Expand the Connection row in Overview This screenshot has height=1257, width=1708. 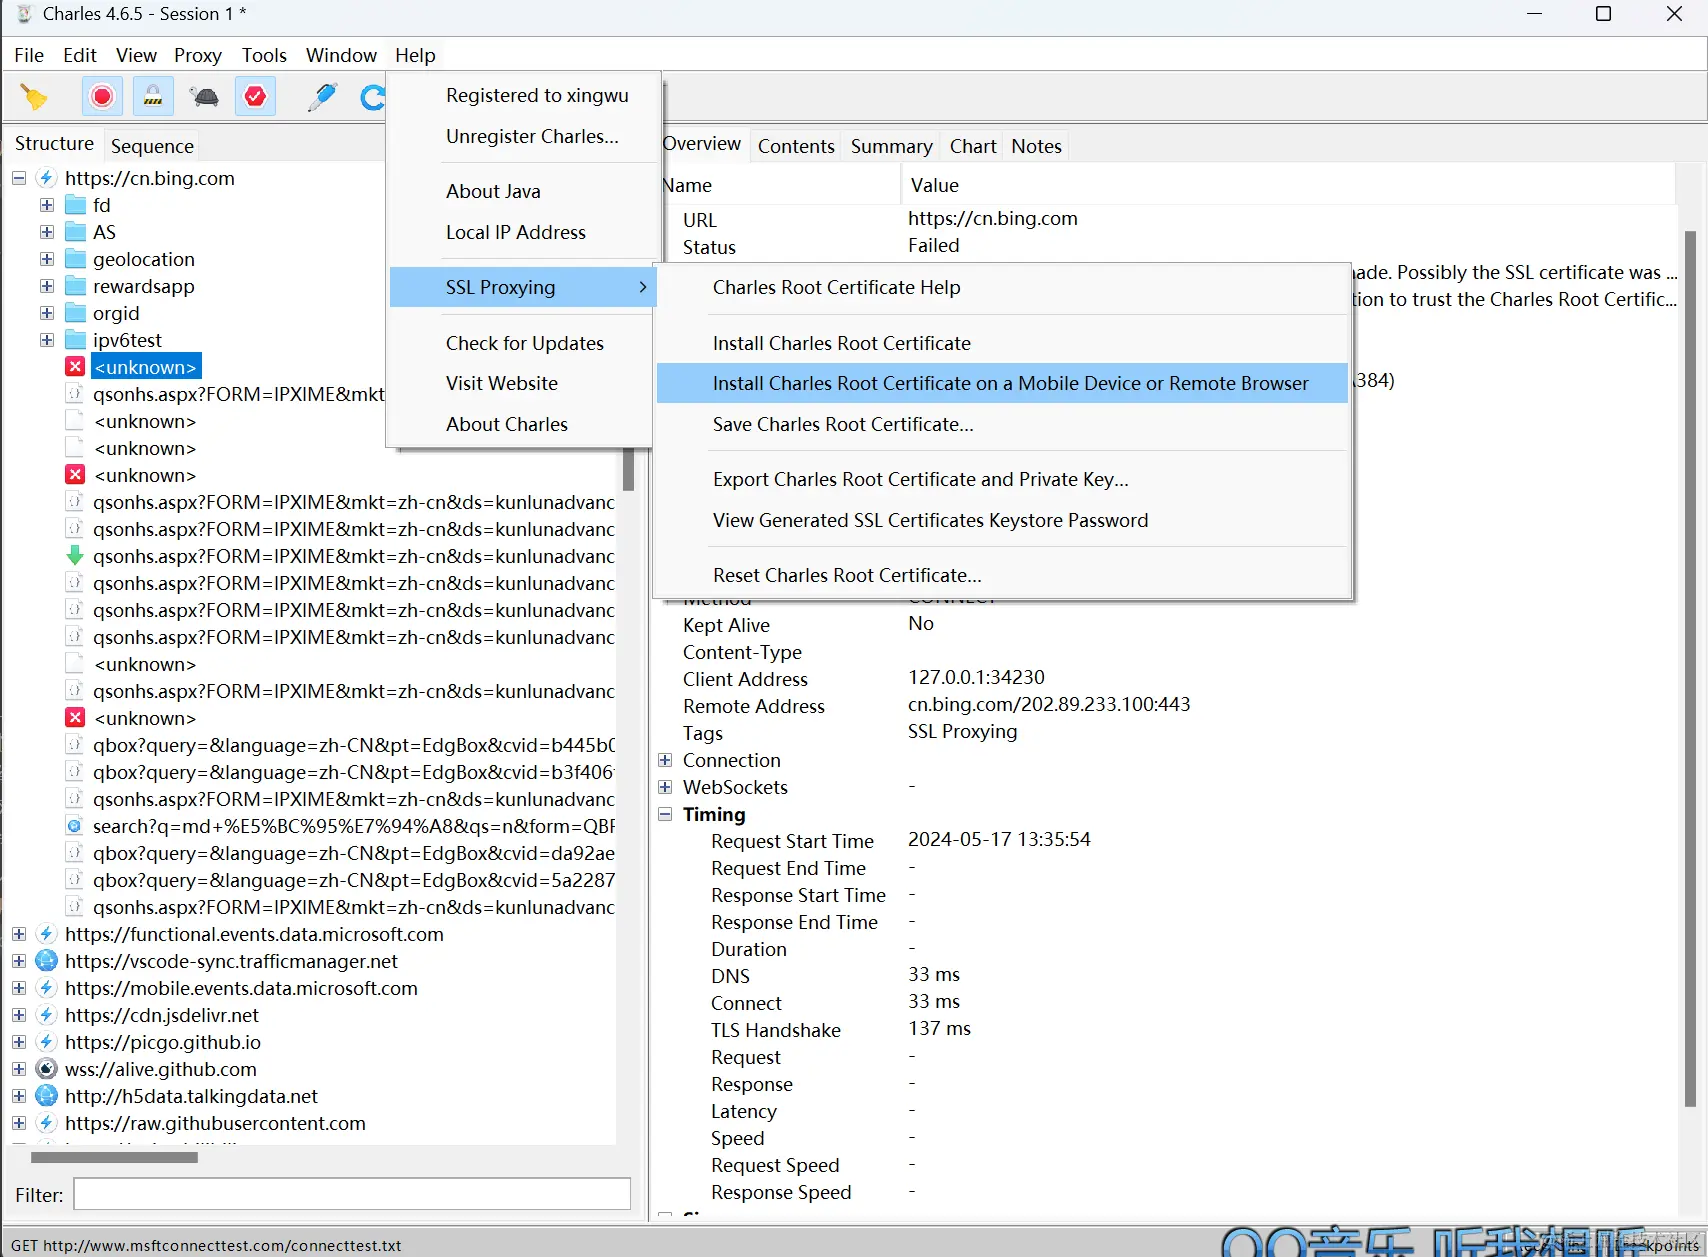coord(665,760)
